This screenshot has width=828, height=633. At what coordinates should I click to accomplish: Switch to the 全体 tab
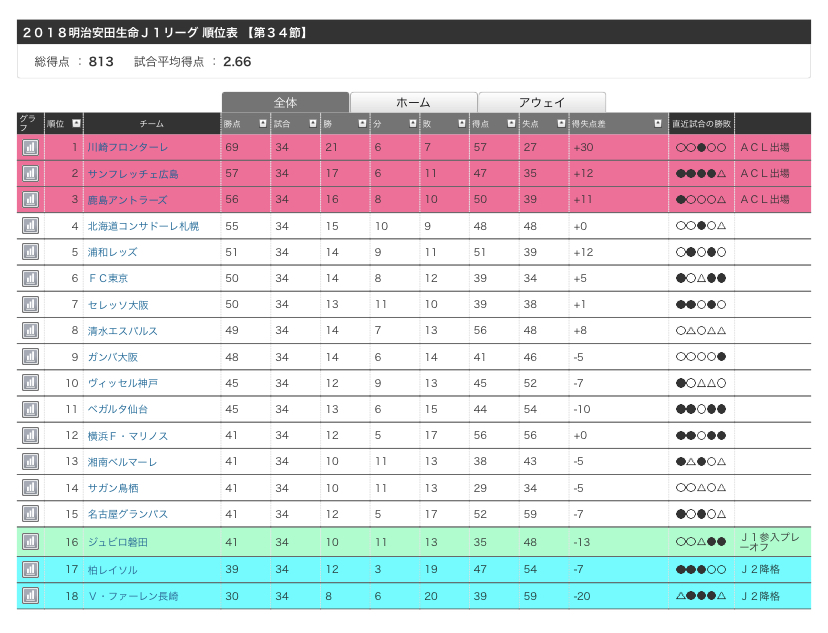(x=285, y=102)
